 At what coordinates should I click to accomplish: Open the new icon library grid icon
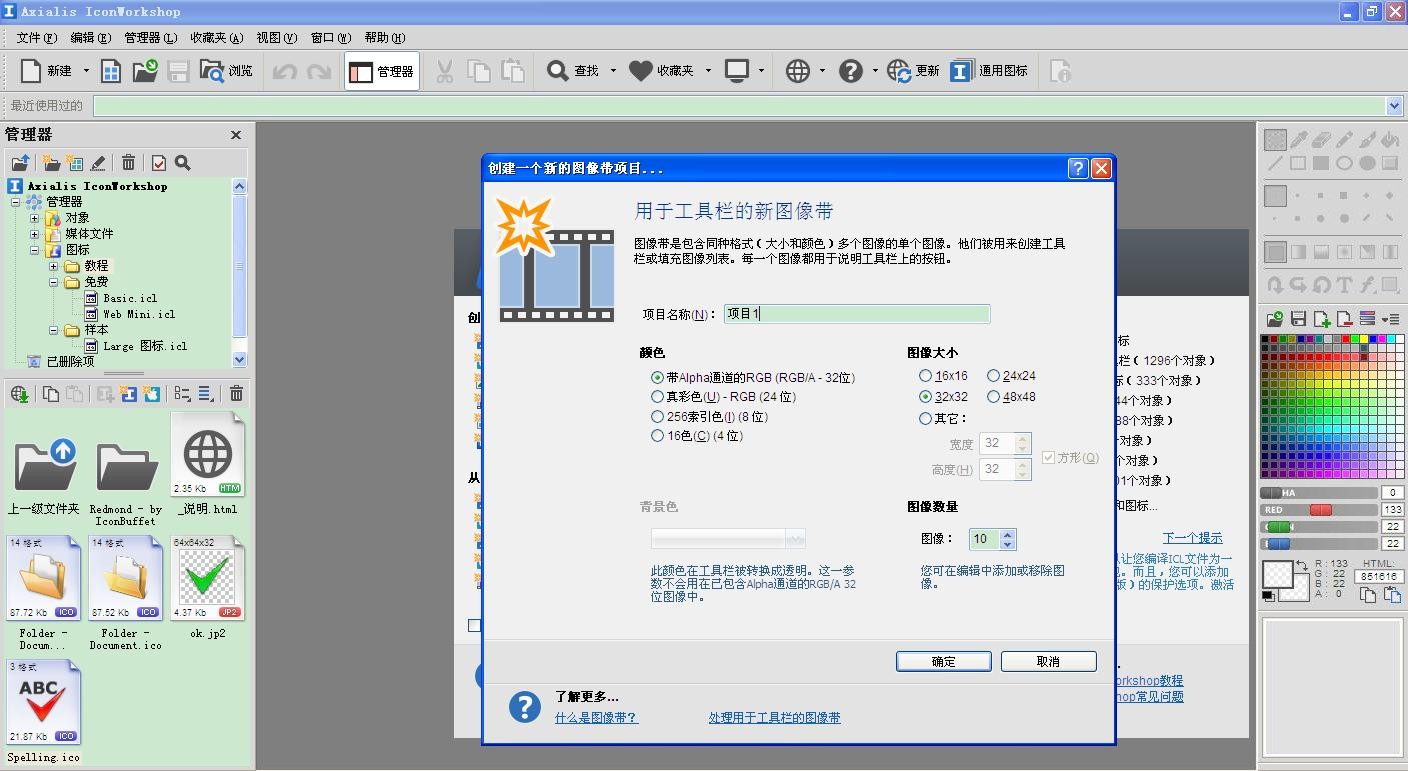(111, 71)
